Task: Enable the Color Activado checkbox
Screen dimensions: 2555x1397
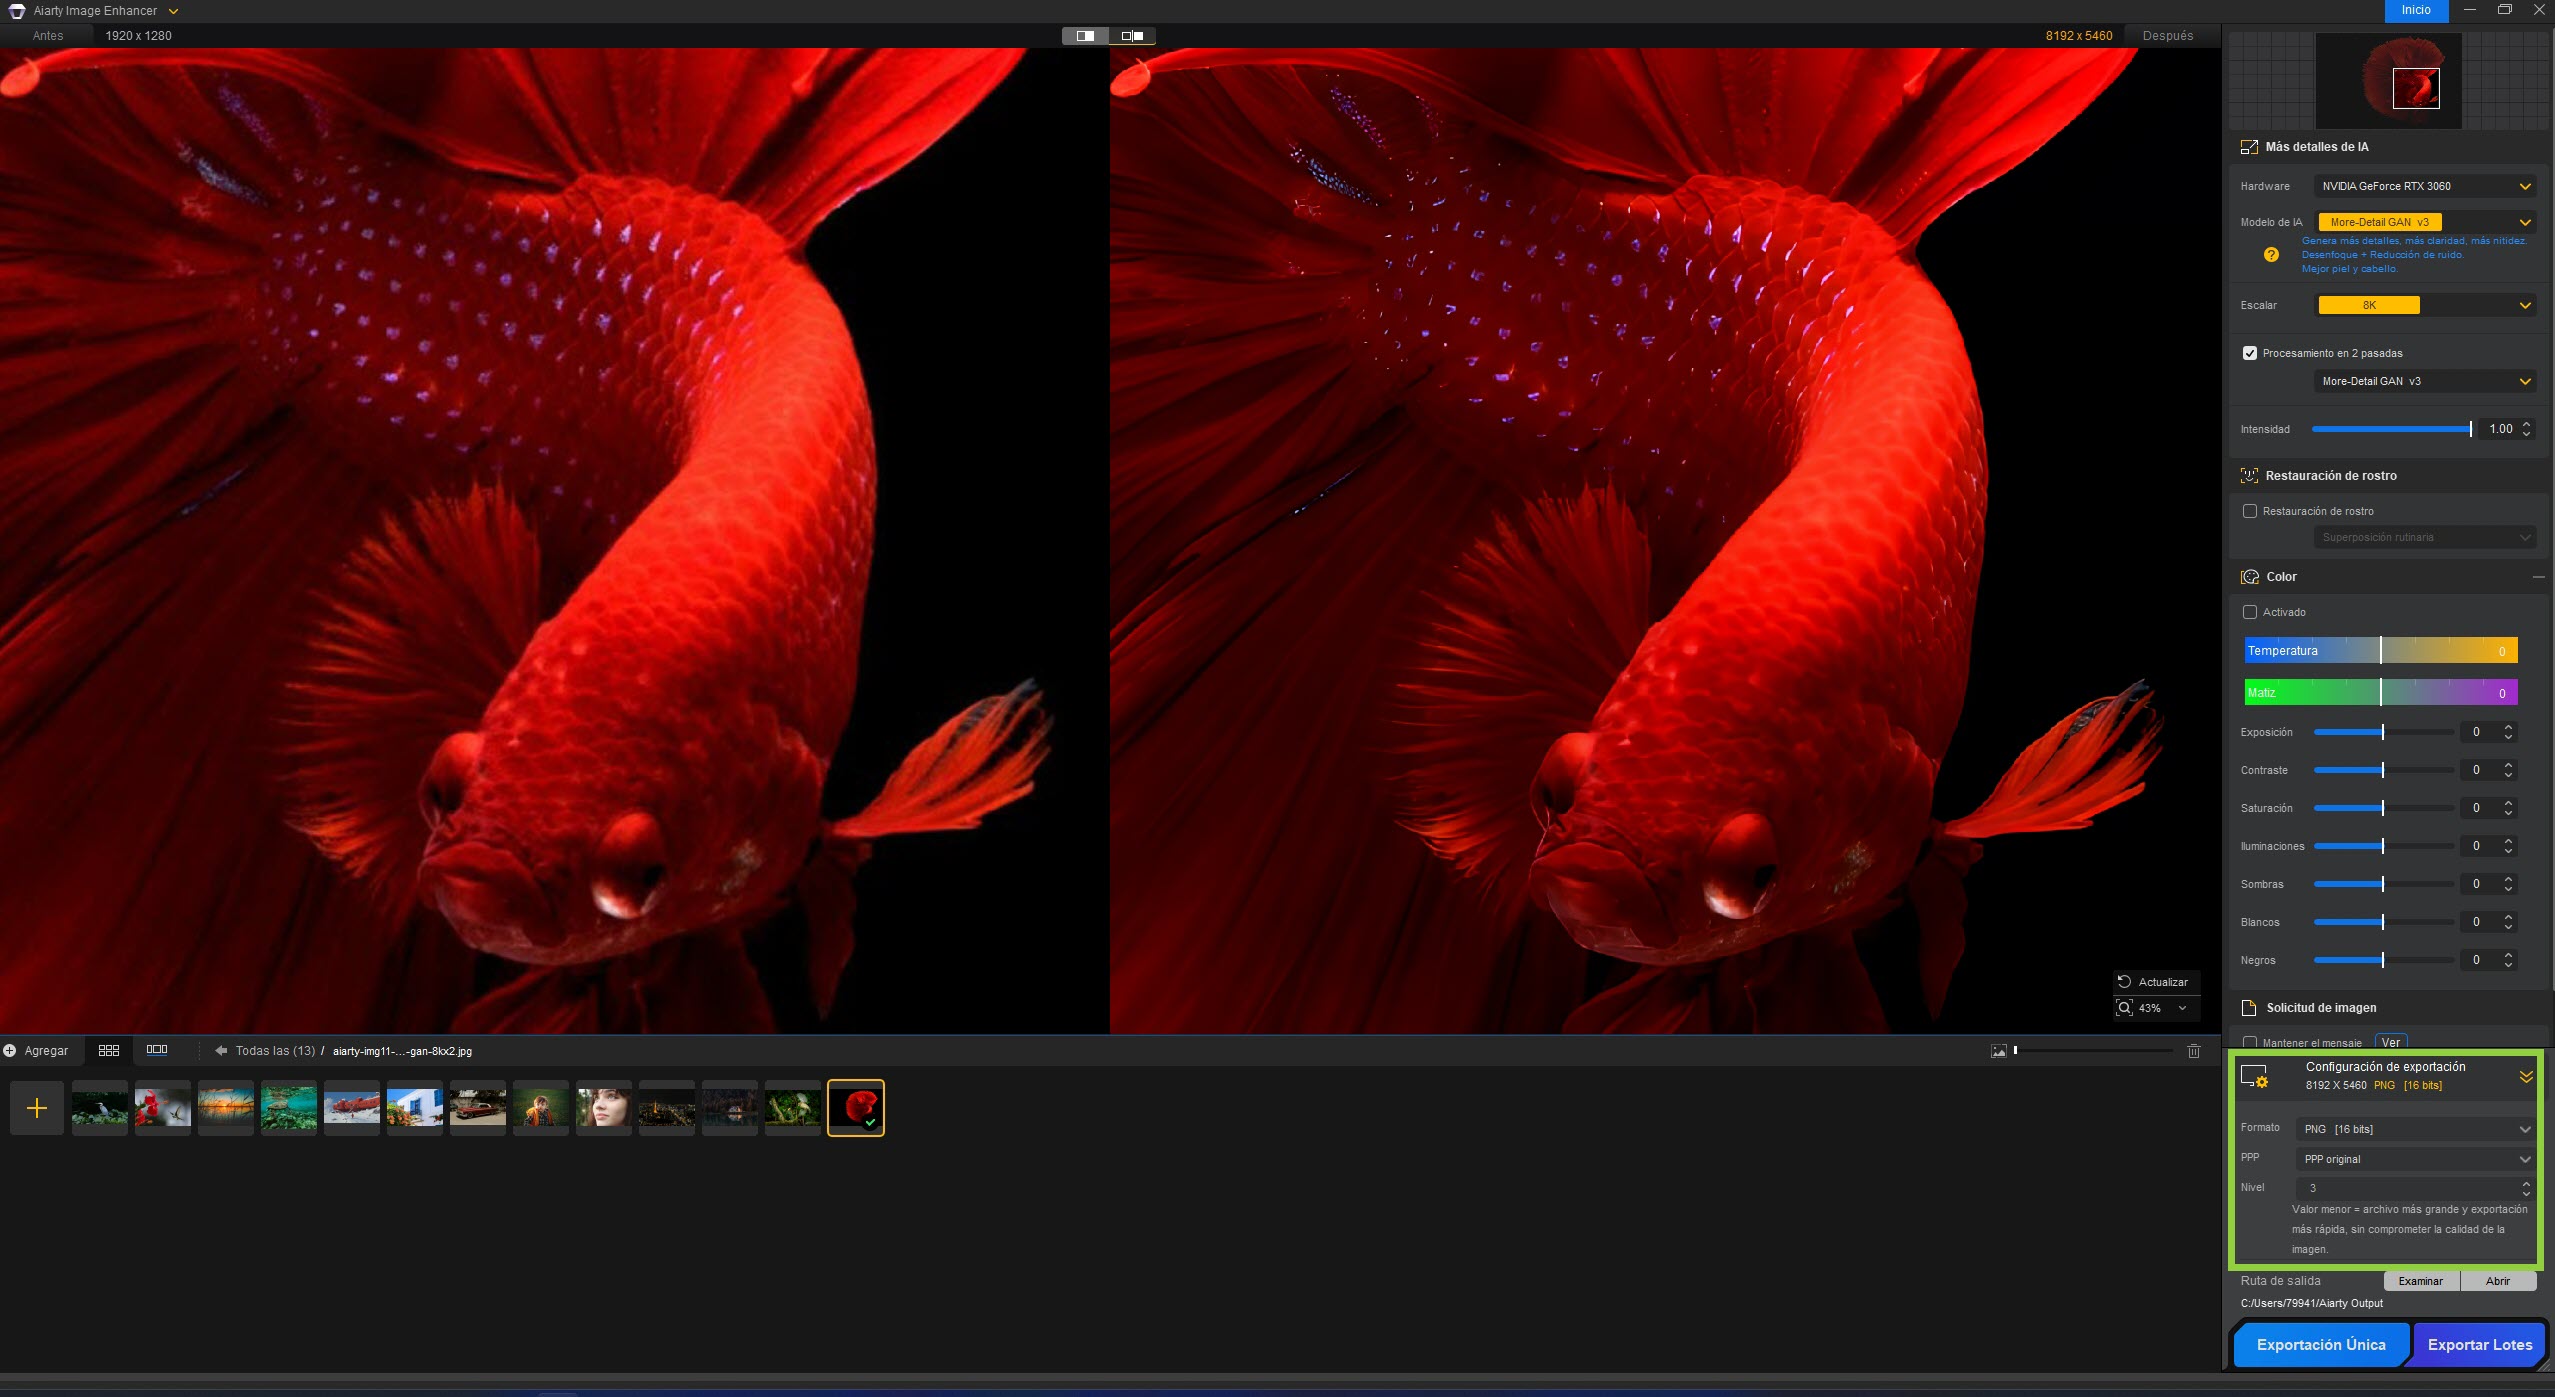Action: 2250,612
